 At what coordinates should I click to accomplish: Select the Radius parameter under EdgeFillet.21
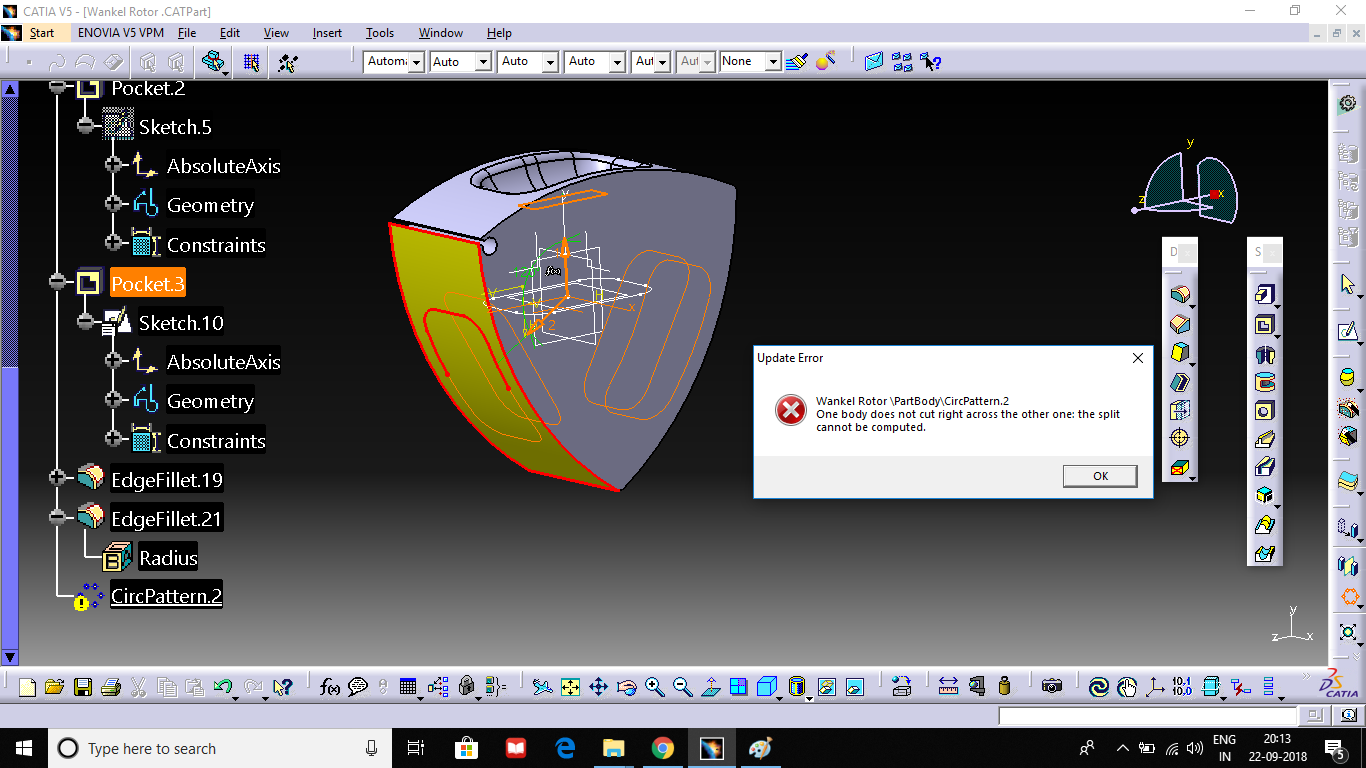[168, 558]
